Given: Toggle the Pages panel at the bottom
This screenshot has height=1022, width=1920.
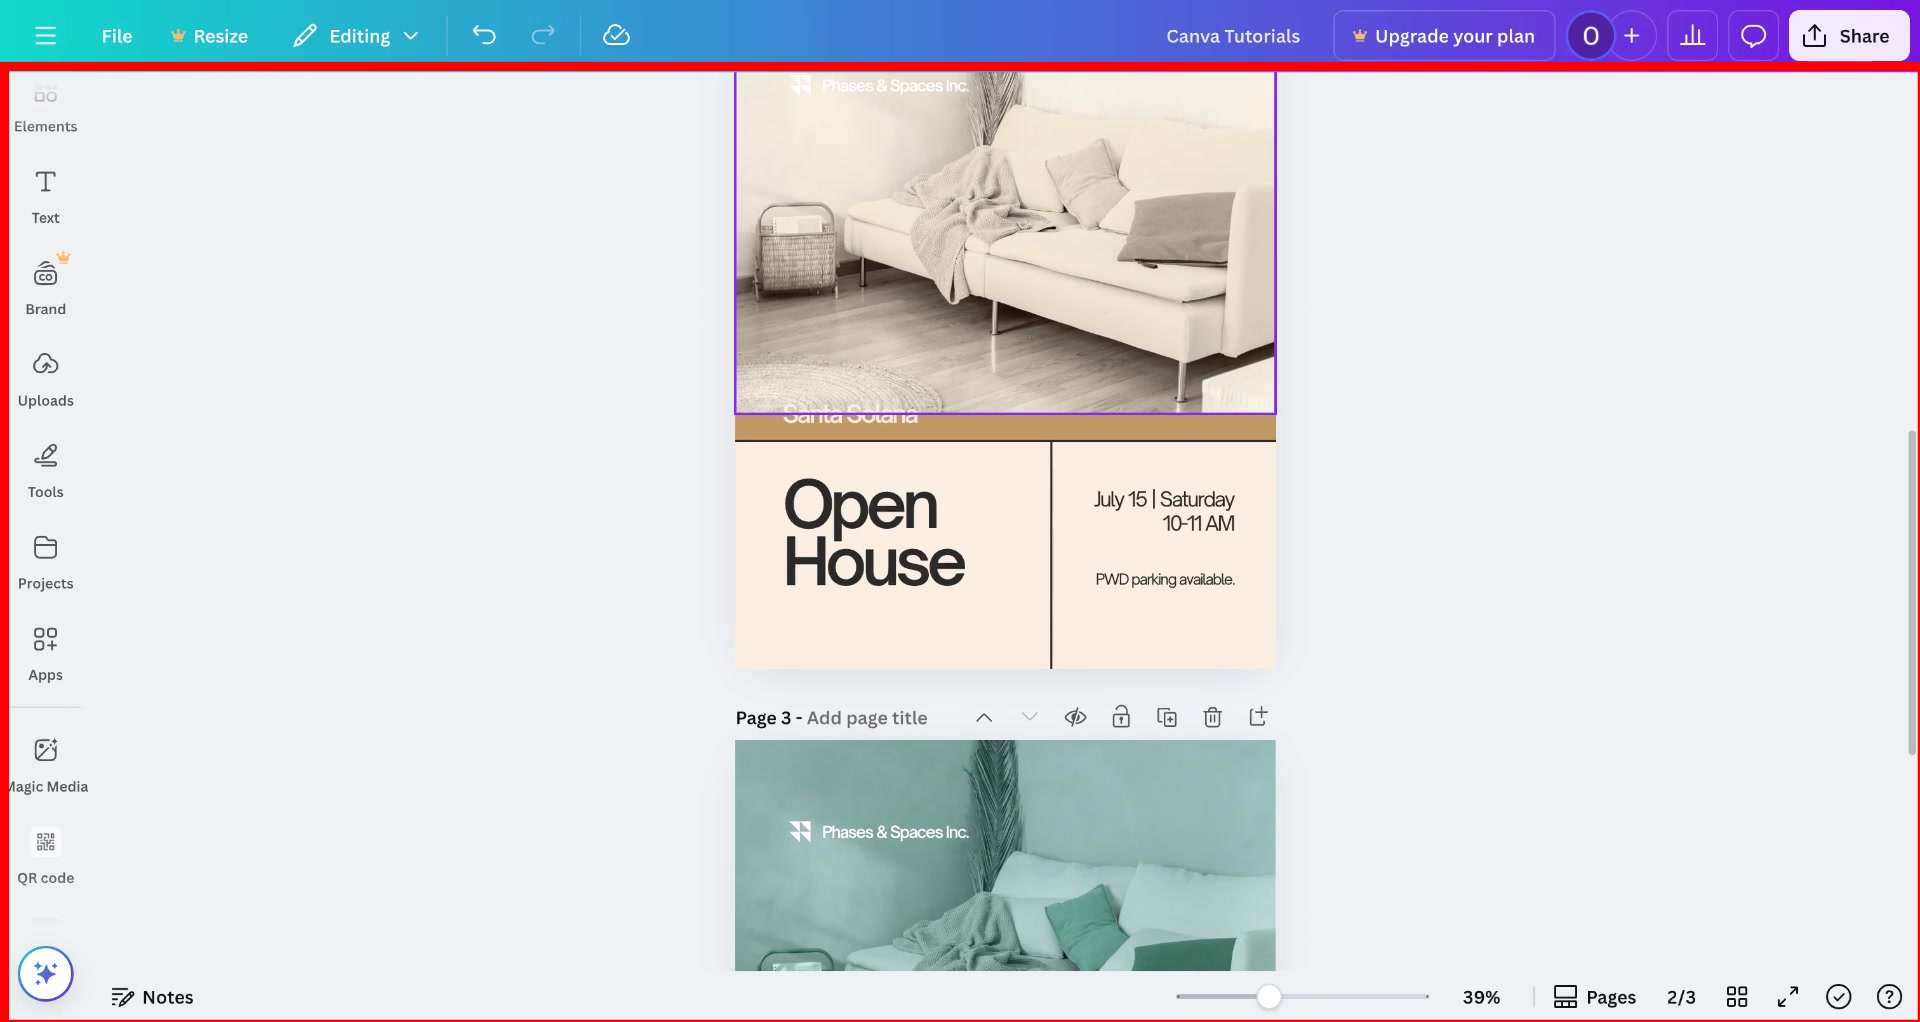Looking at the screenshot, I should coord(1595,996).
